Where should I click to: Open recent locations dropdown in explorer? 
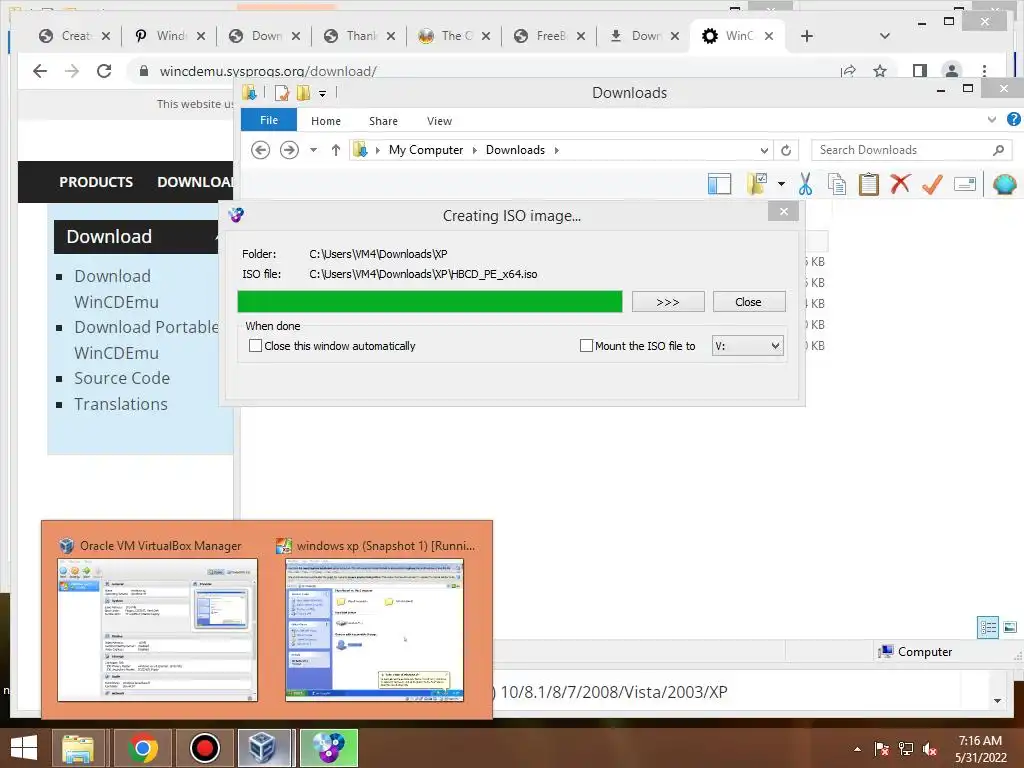[313, 150]
